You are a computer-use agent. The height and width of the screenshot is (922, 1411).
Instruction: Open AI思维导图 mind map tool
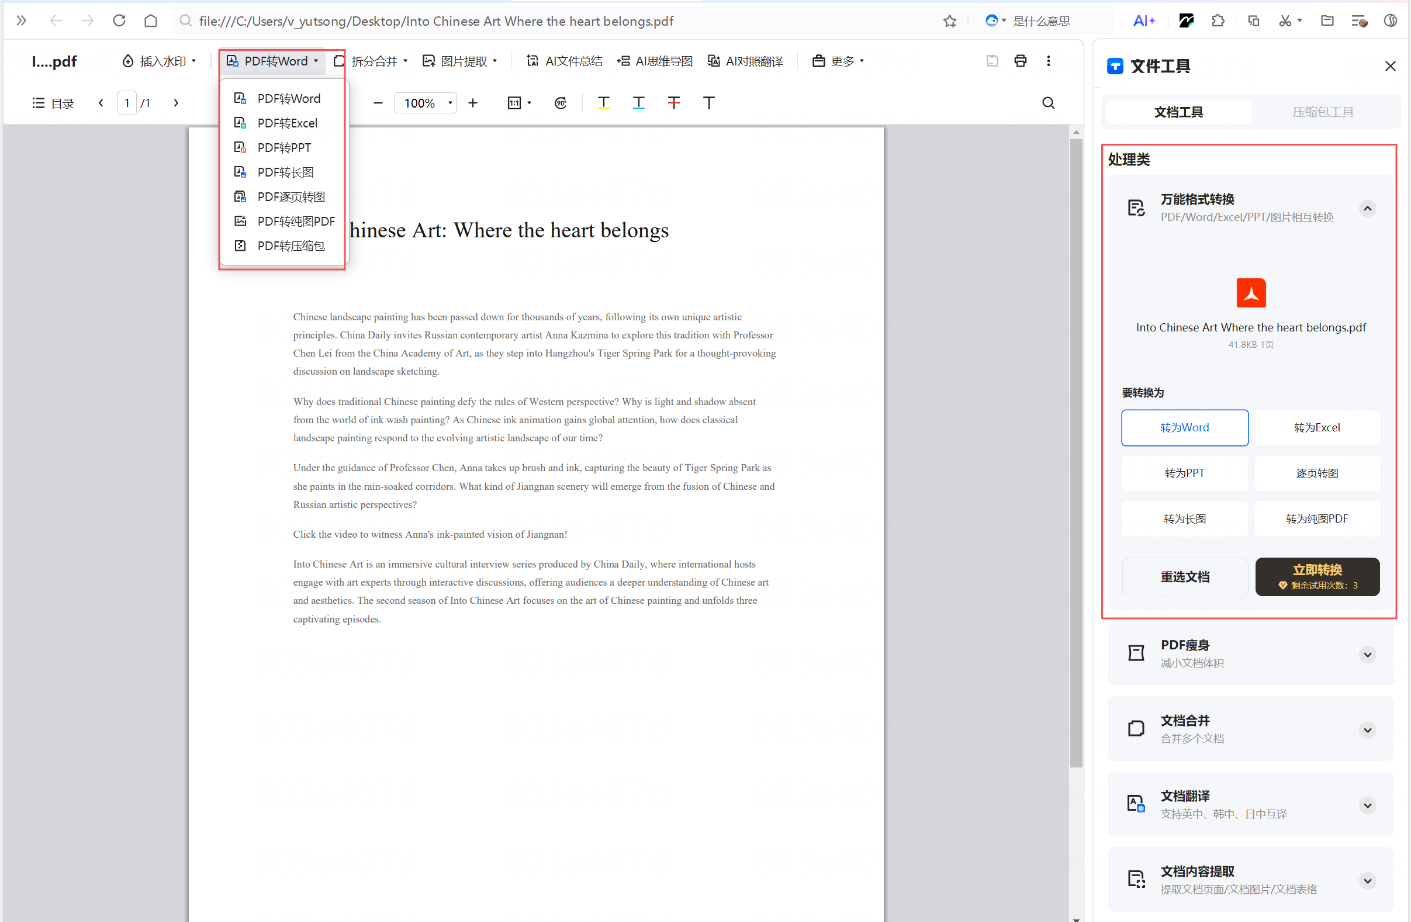[x=655, y=61]
